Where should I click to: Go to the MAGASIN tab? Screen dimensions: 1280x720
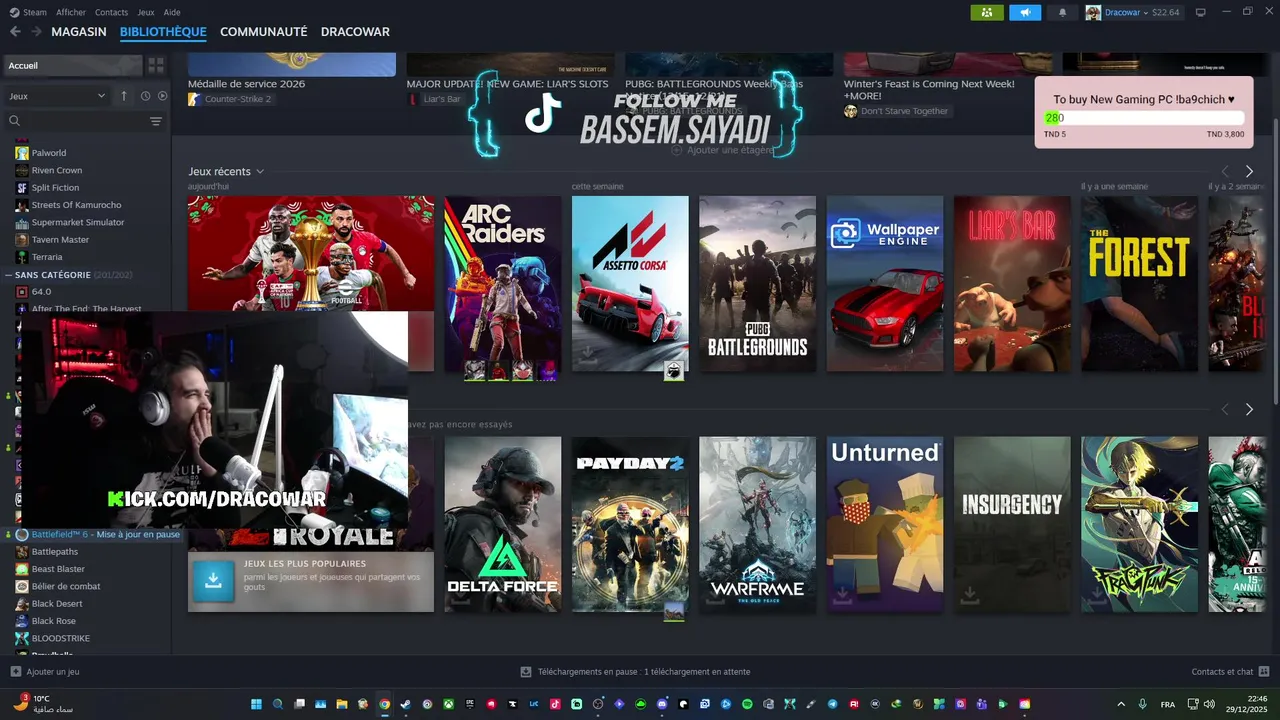tap(79, 32)
